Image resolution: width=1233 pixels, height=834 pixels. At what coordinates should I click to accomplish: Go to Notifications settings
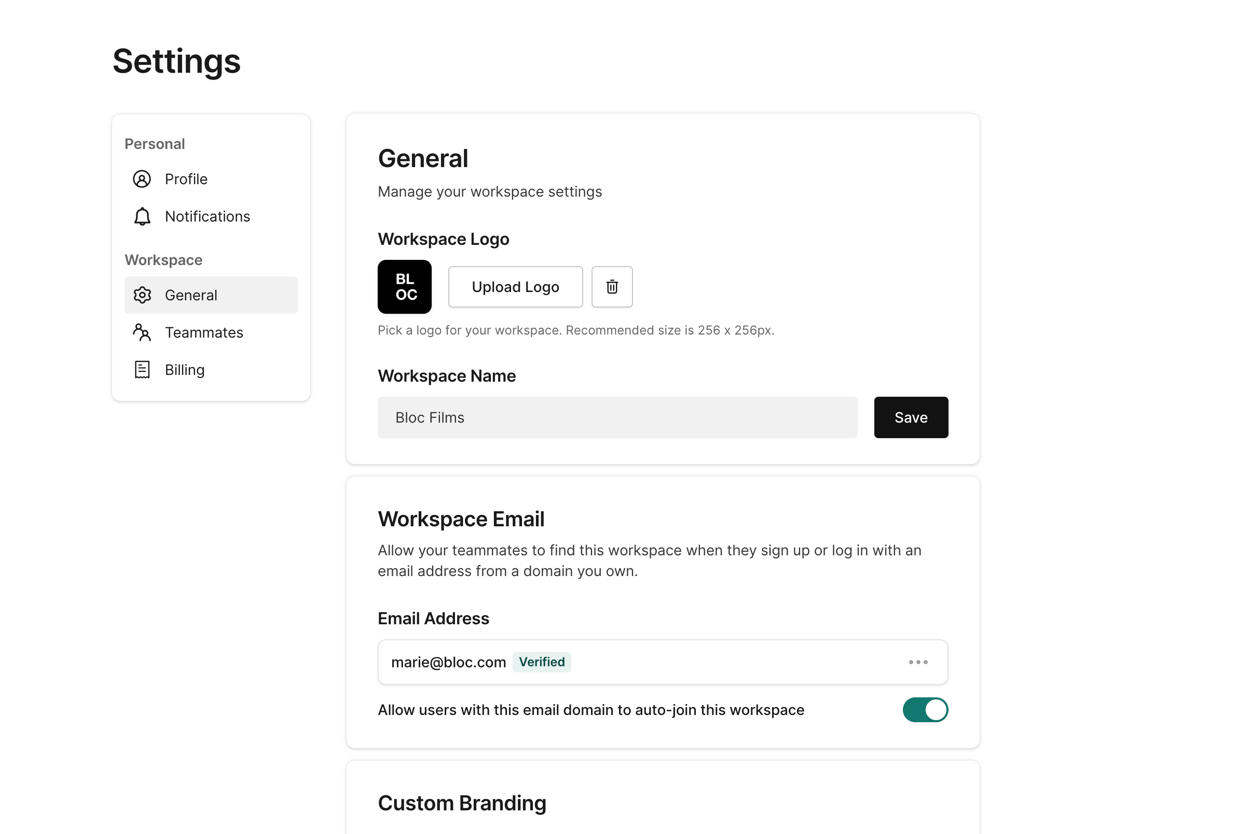[x=207, y=217]
